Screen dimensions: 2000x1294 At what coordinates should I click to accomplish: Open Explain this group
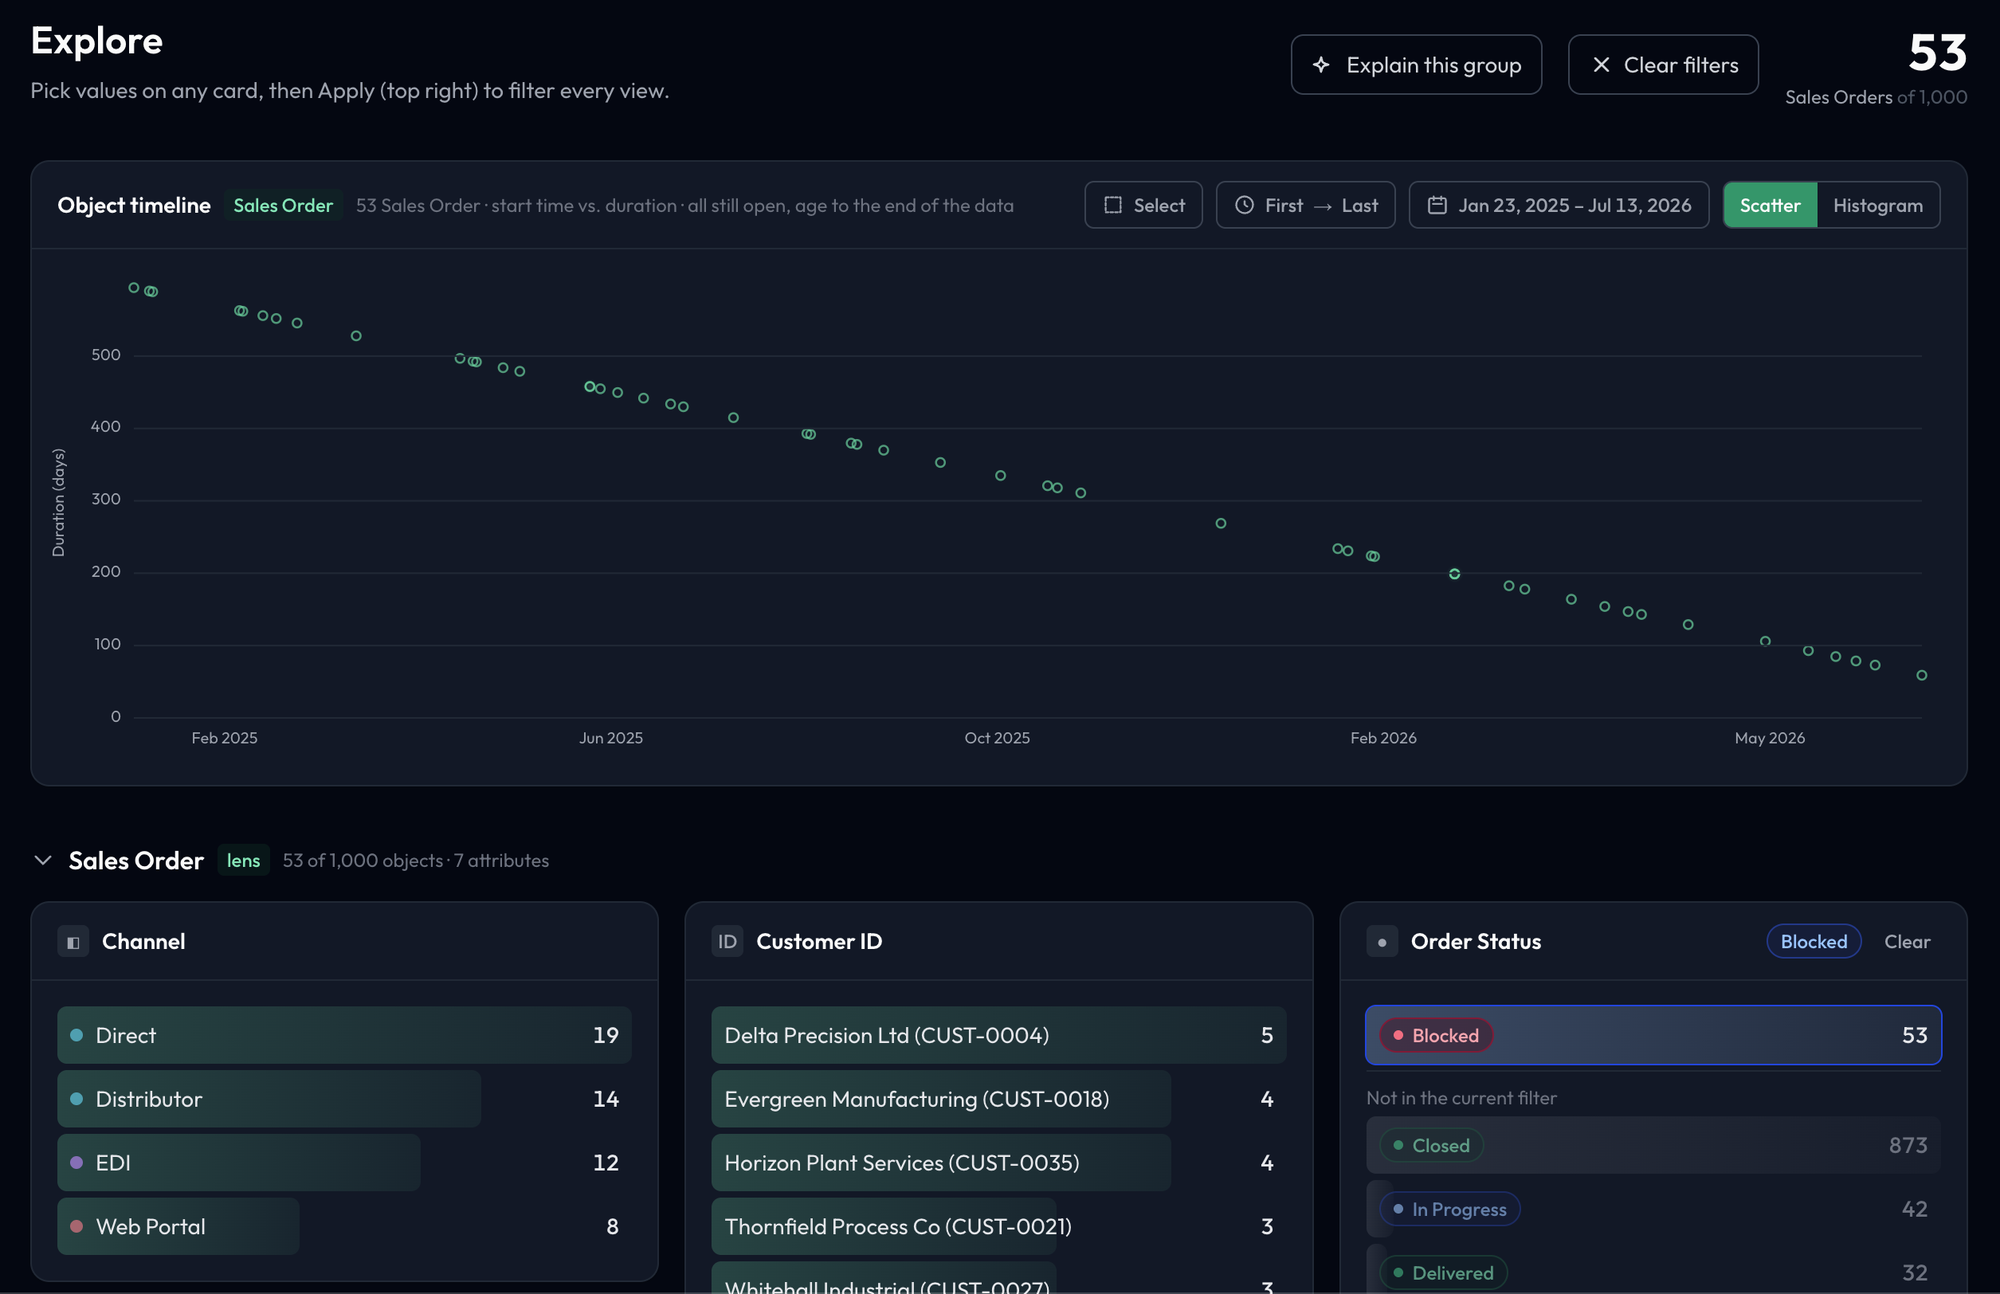pyautogui.click(x=1416, y=65)
